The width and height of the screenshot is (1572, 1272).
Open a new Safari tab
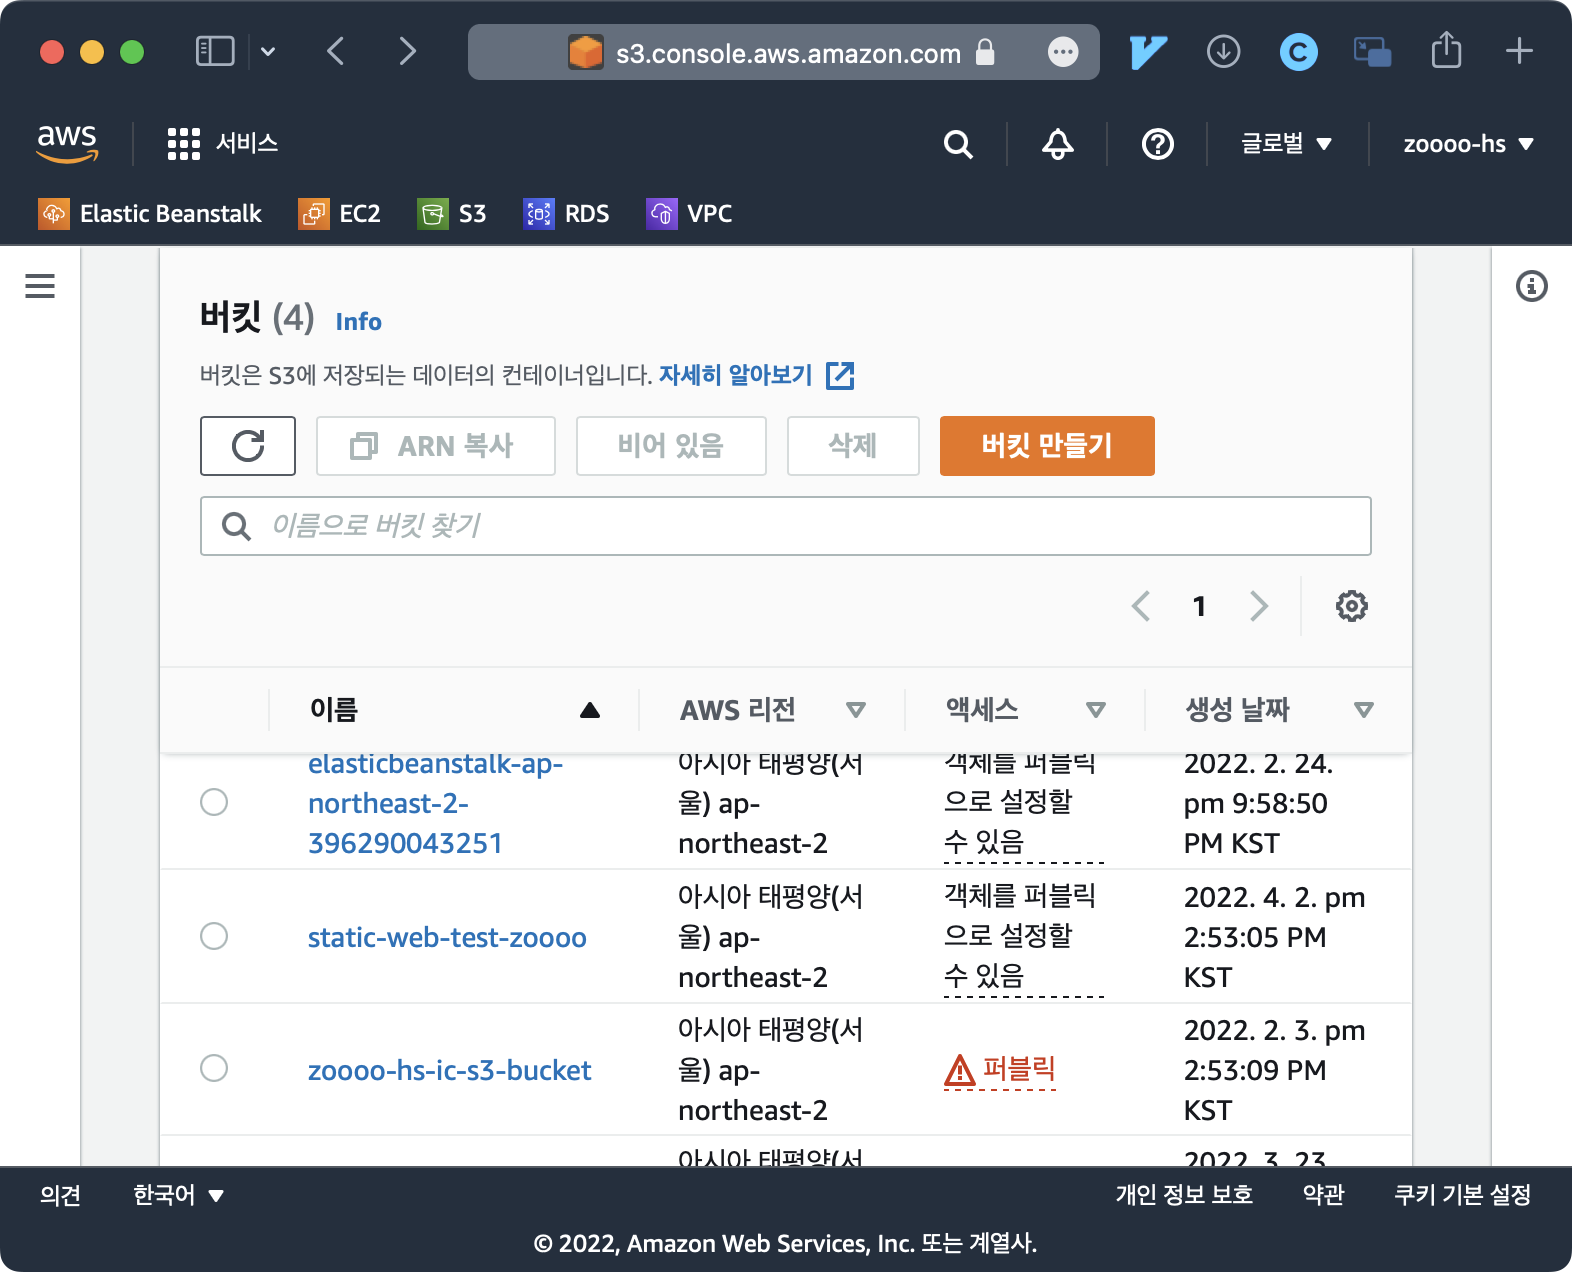(1519, 51)
